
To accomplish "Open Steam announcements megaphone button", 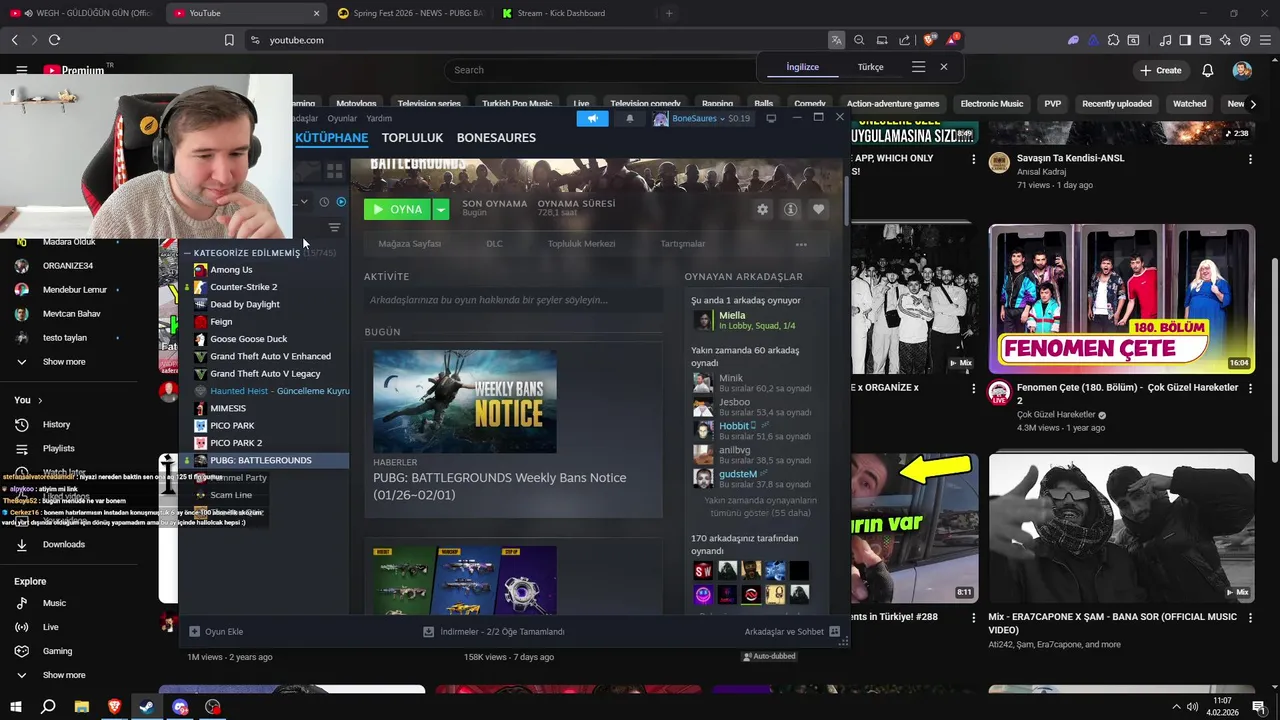I will click(592, 118).
